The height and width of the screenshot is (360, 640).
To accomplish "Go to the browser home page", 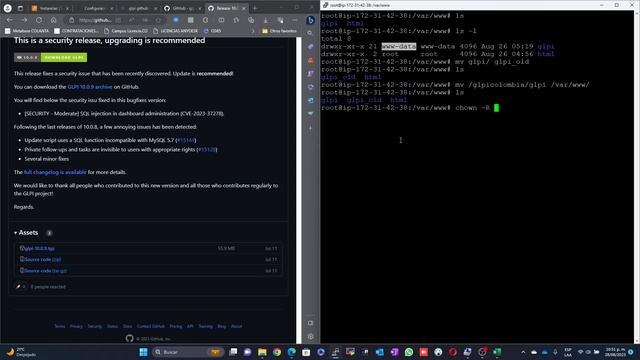I will (x=53, y=20).
